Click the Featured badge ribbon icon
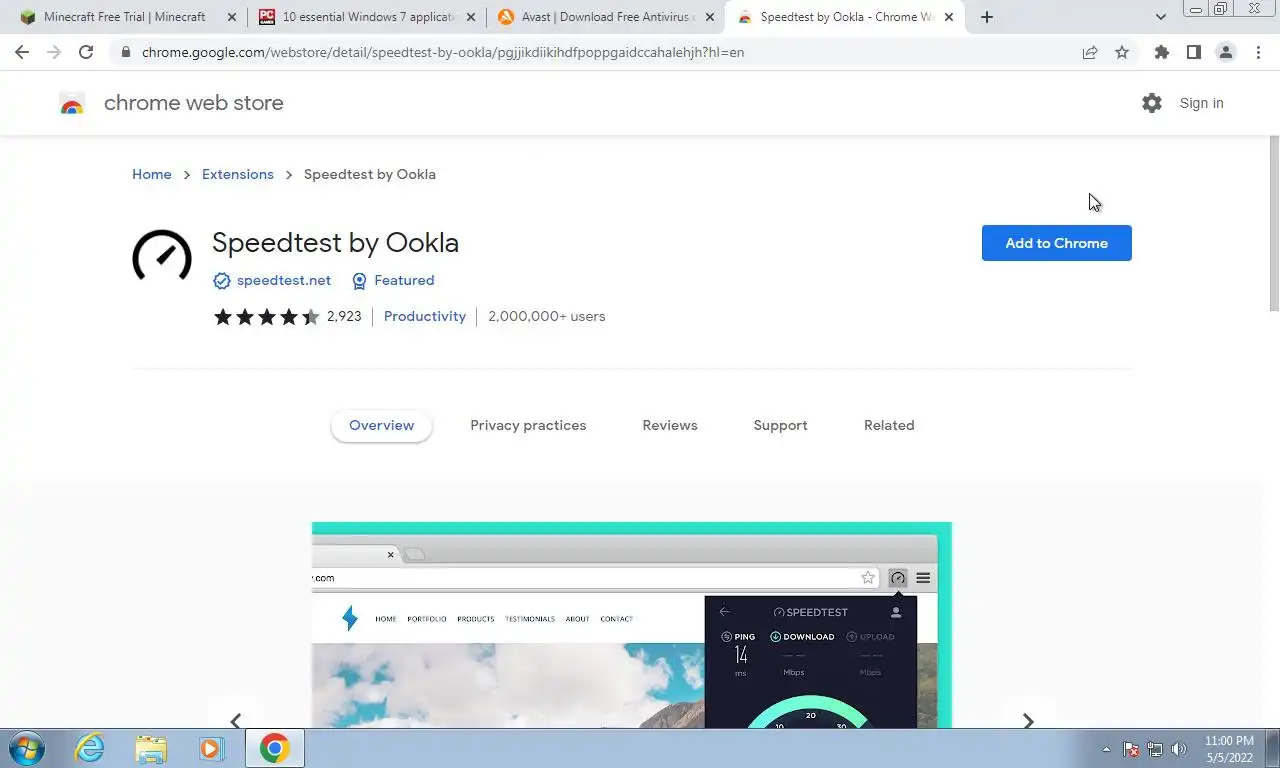Screen dimensions: 1280x768 pos(359,281)
